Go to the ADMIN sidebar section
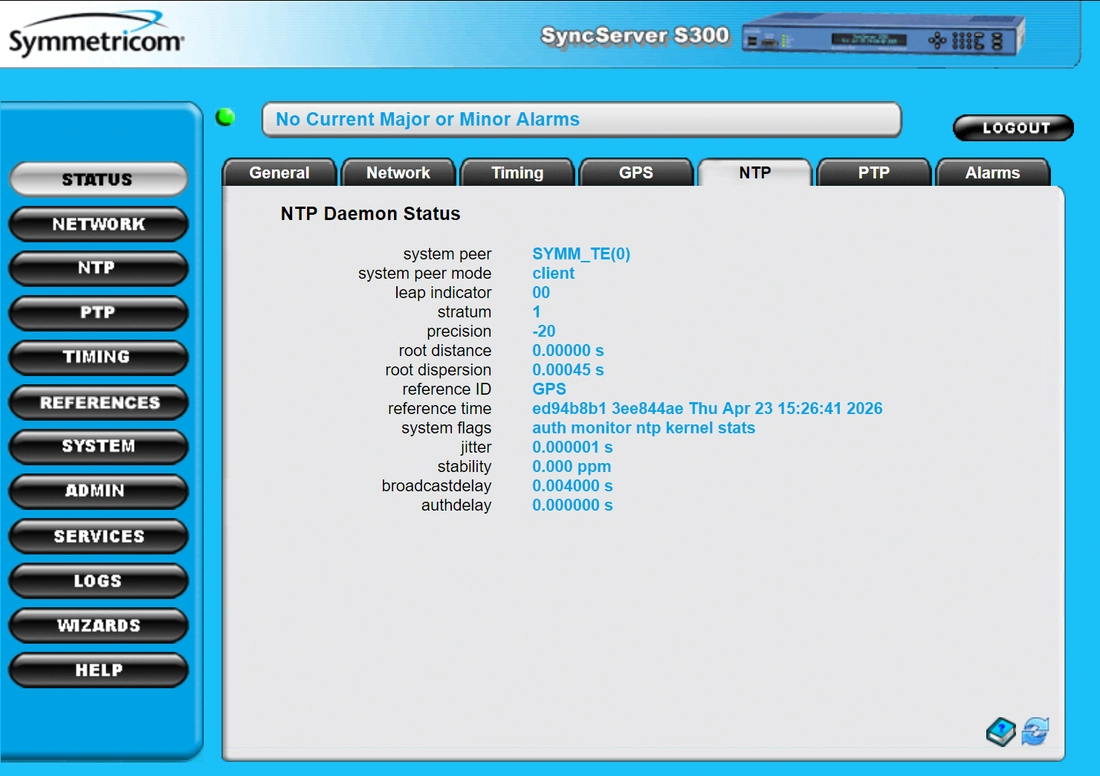 tap(98, 491)
